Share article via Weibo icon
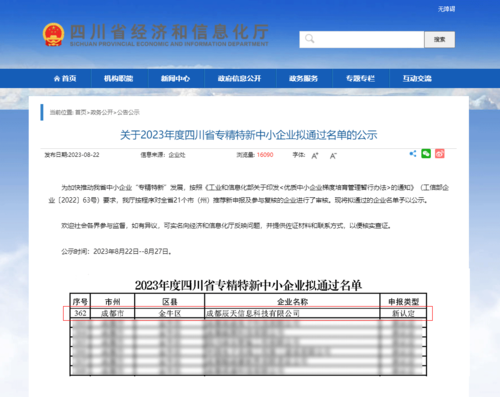The width and height of the screenshot is (500, 397). coord(440,154)
